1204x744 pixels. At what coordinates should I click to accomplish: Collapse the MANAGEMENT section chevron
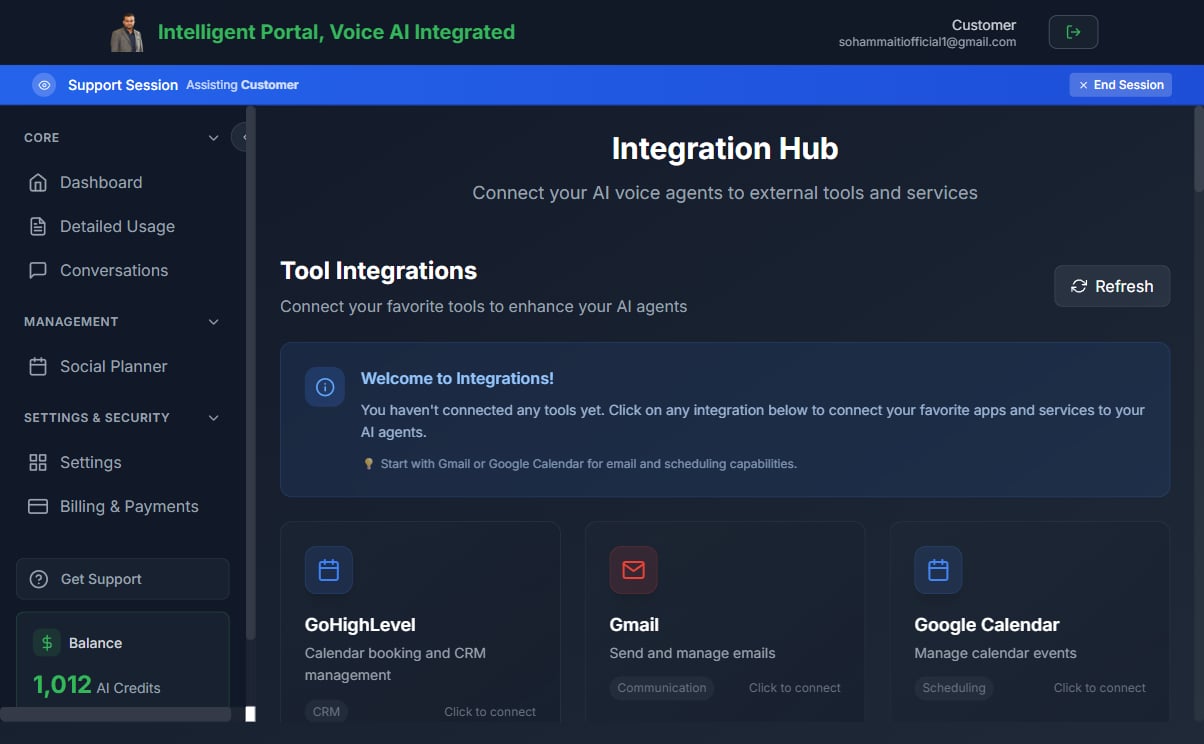213,322
